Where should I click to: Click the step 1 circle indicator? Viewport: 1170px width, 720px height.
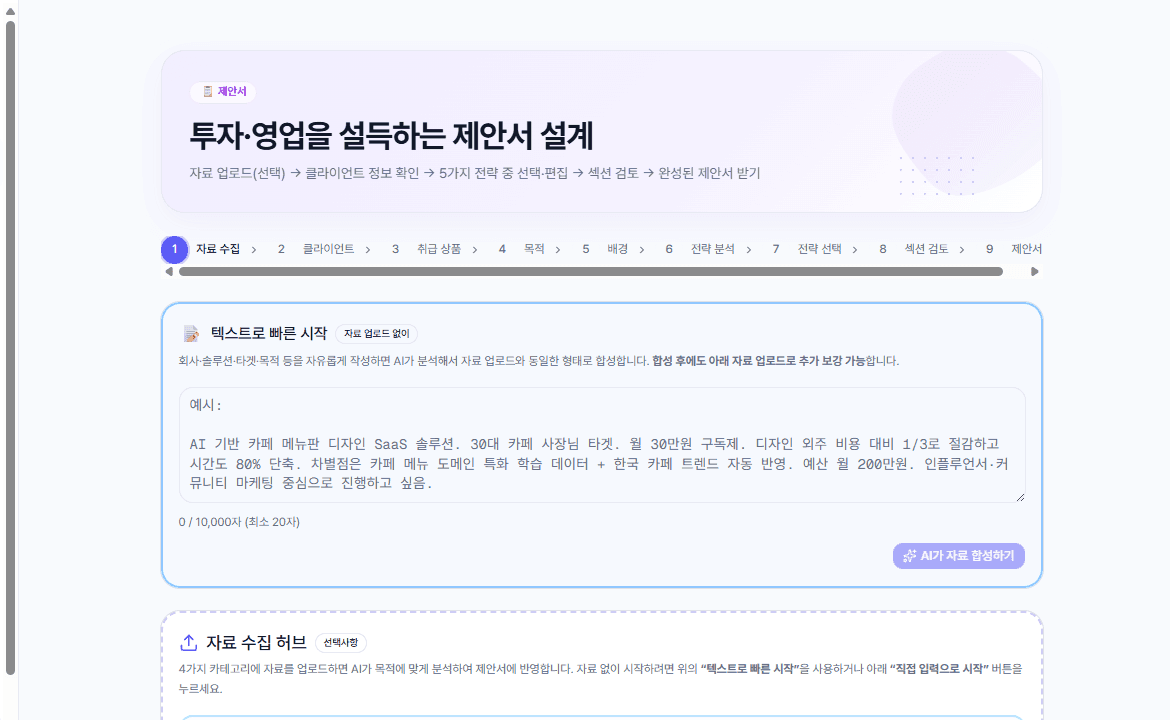pos(175,249)
